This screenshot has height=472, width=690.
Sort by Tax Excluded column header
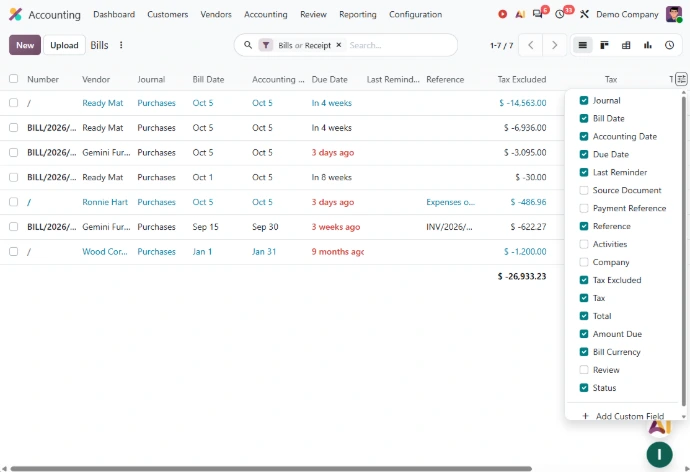click(x=522, y=80)
